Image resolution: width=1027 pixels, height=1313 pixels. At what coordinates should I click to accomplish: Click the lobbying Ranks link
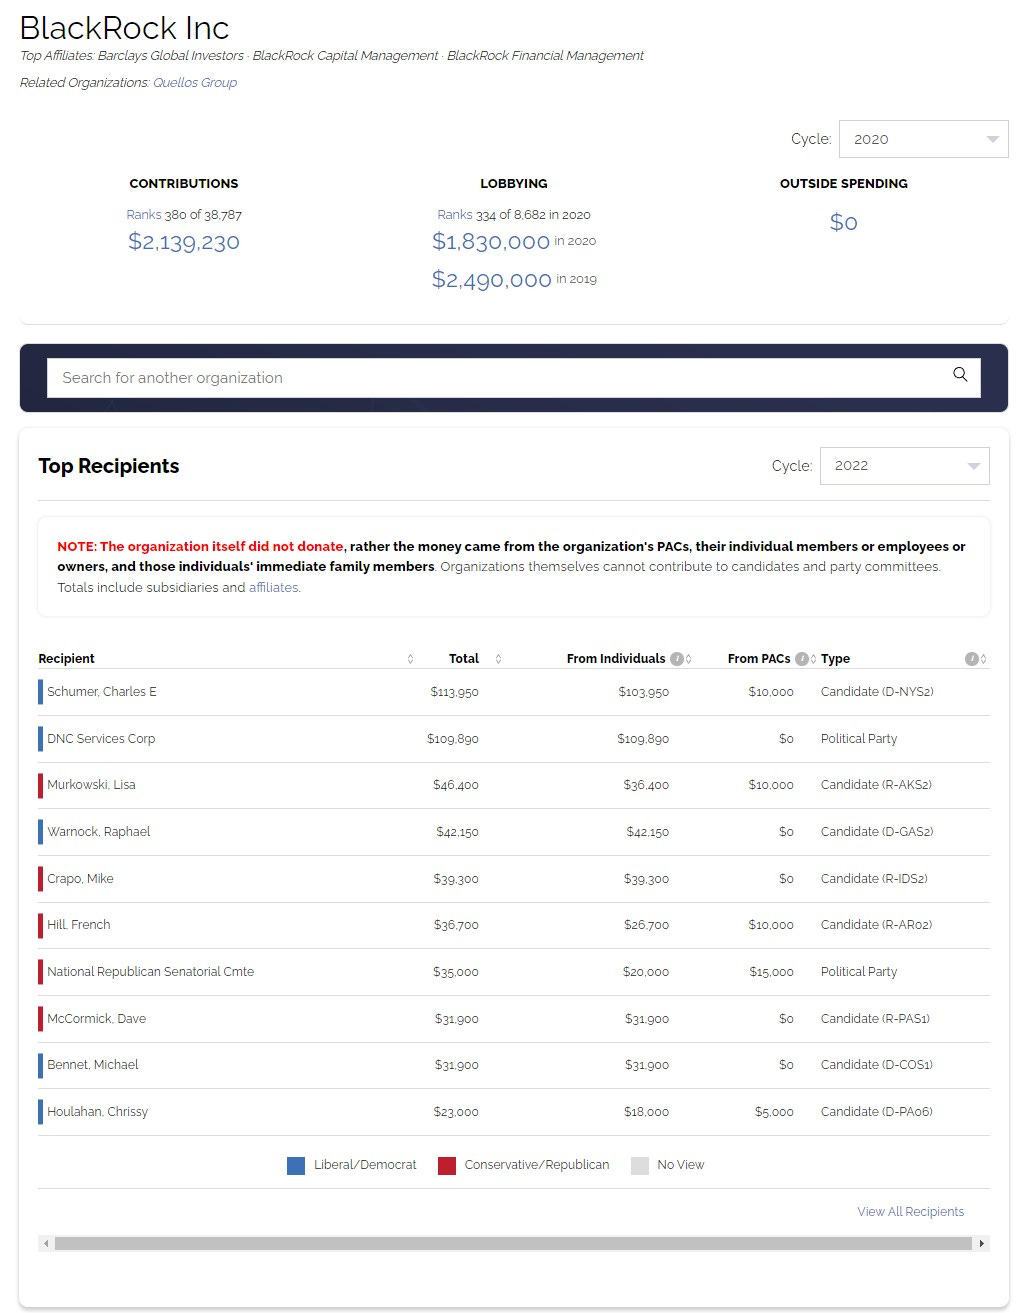tap(455, 215)
